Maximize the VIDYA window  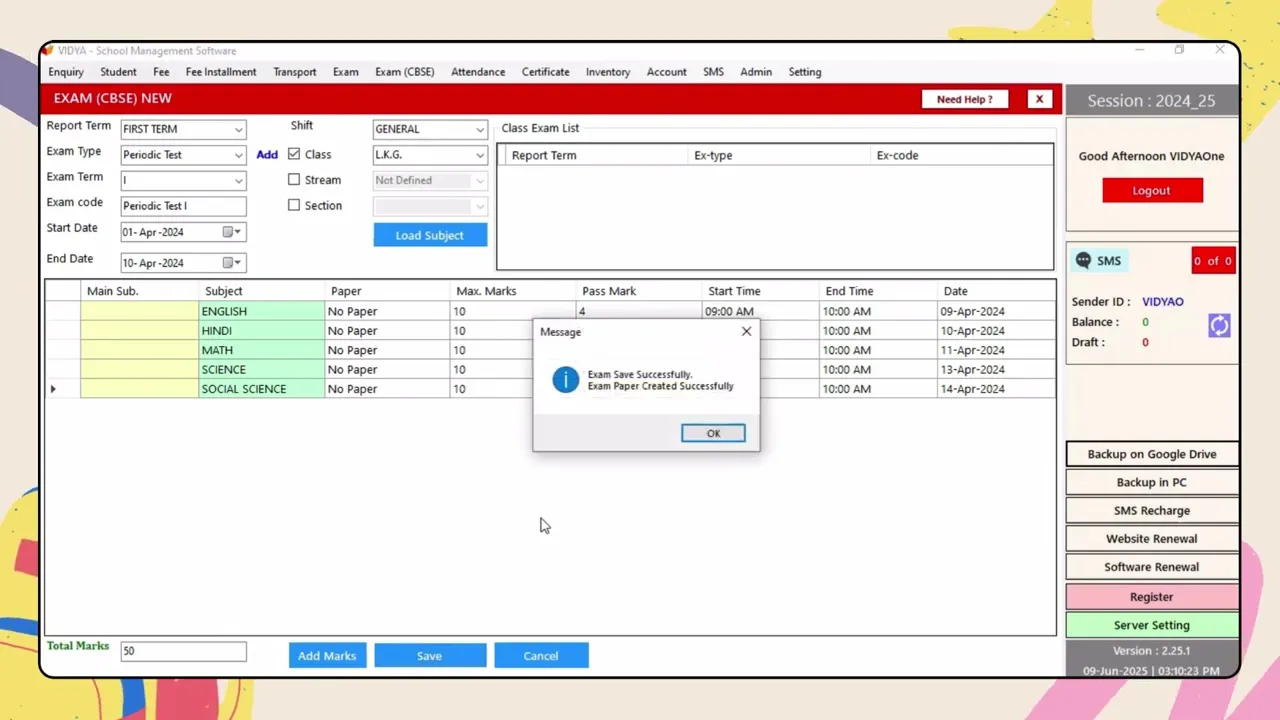click(1180, 50)
